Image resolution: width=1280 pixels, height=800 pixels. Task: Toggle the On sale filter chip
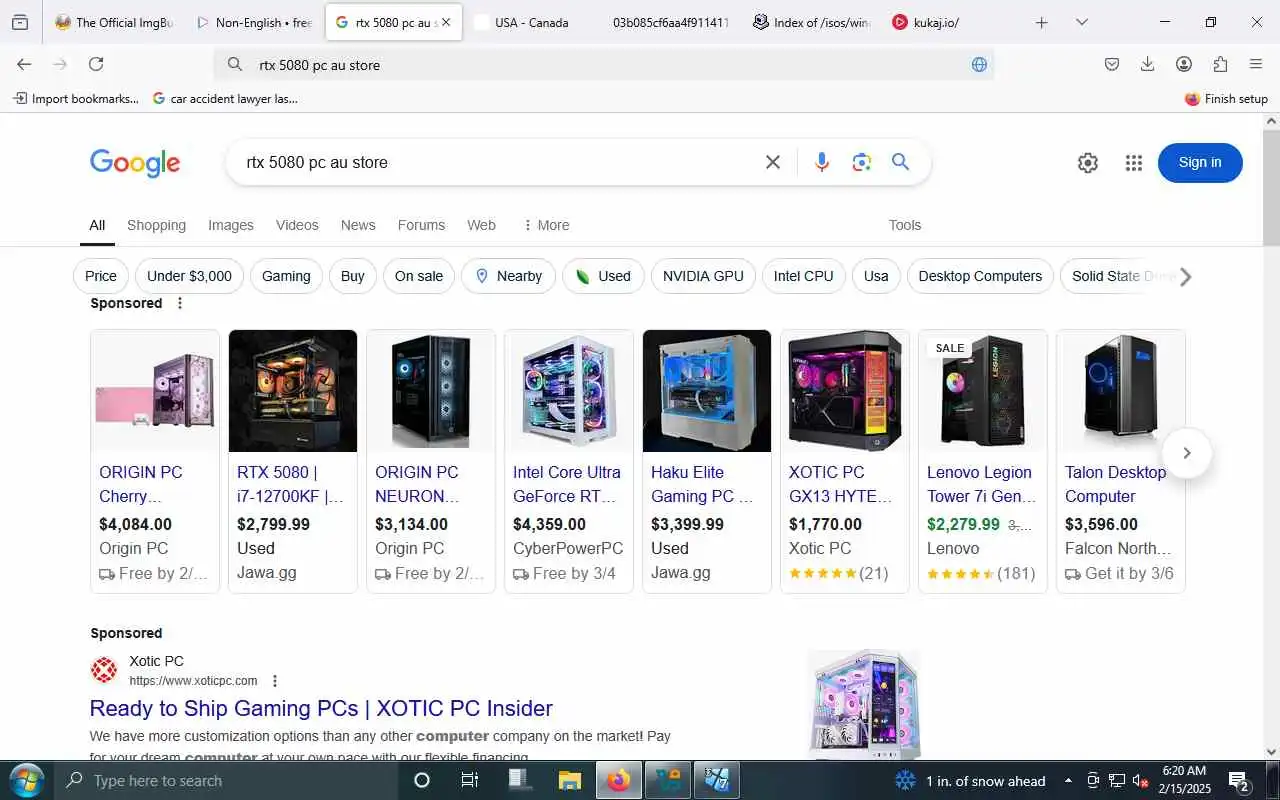tap(419, 276)
